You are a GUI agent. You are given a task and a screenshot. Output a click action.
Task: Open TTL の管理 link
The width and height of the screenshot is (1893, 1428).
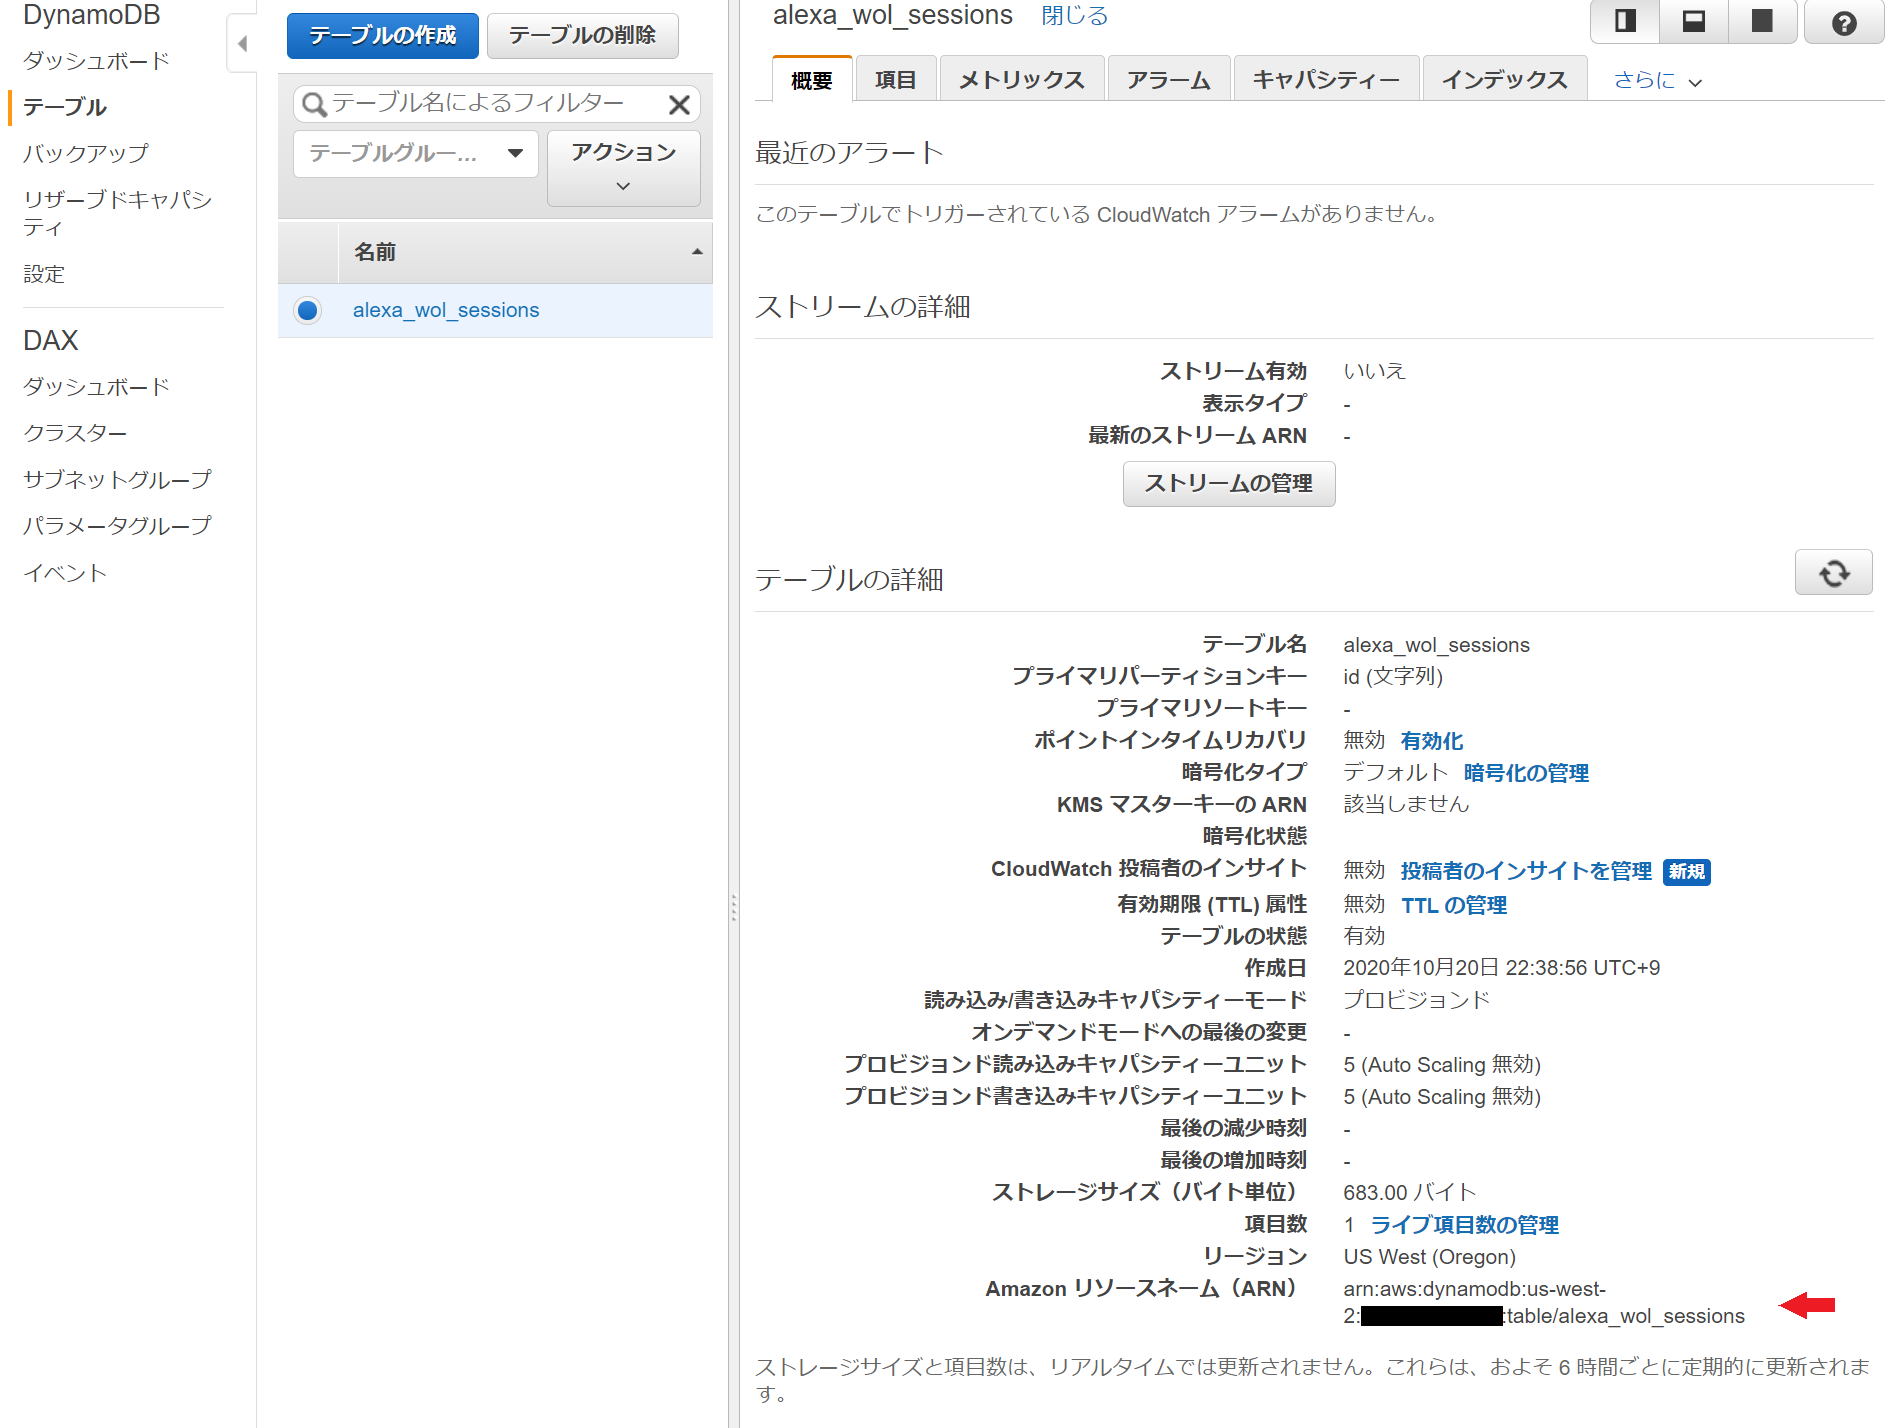point(1454,905)
